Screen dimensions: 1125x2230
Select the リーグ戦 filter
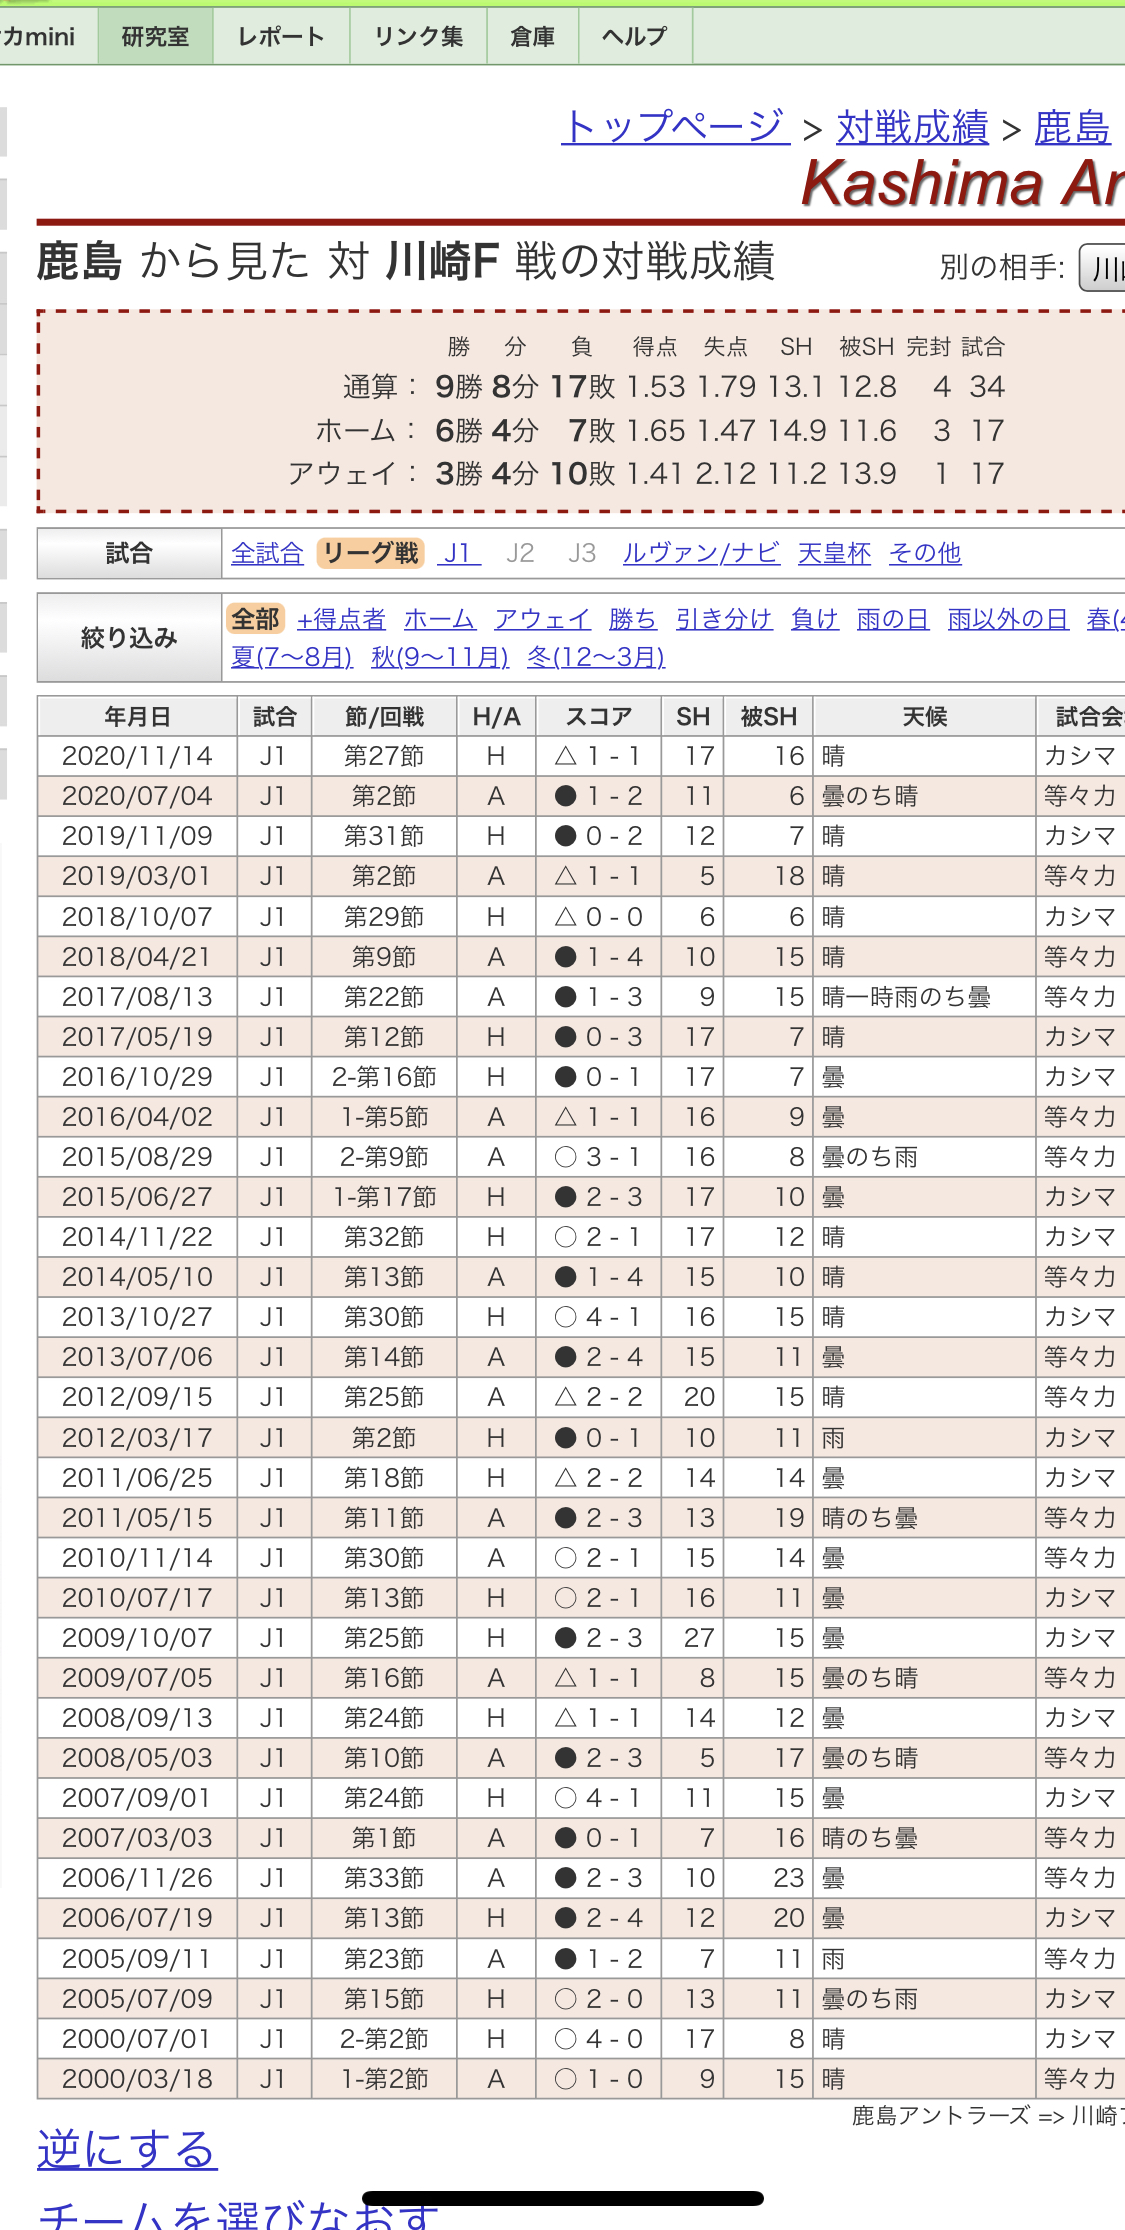click(370, 553)
